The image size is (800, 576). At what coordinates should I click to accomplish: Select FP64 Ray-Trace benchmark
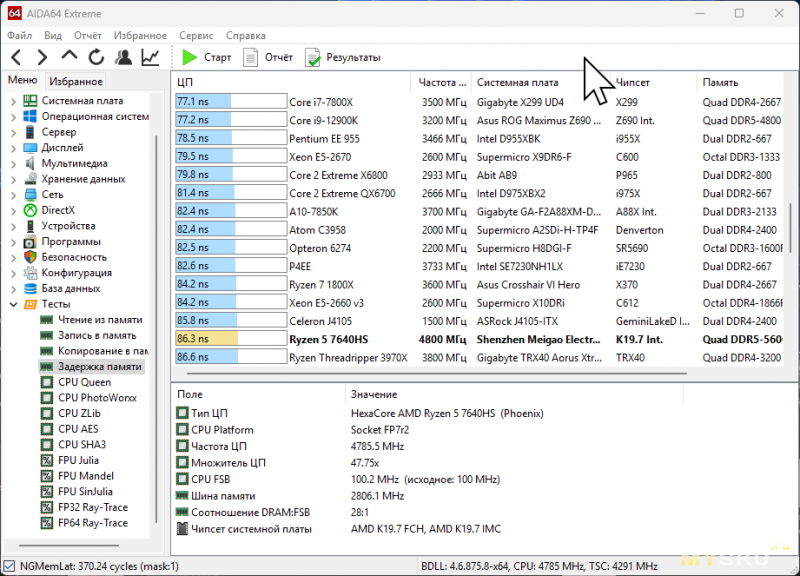(93, 523)
